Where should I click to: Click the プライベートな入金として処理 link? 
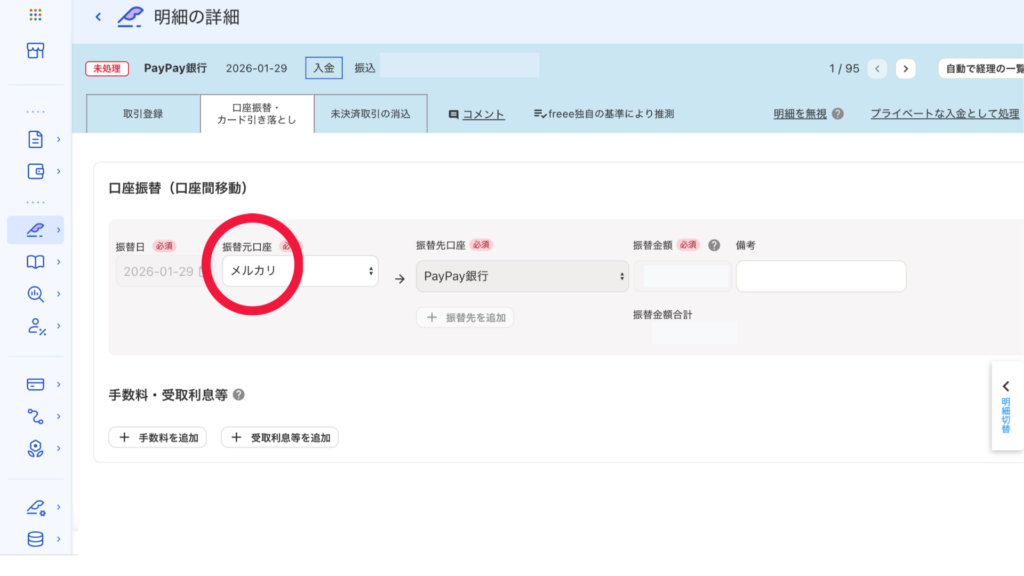click(x=944, y=114)
